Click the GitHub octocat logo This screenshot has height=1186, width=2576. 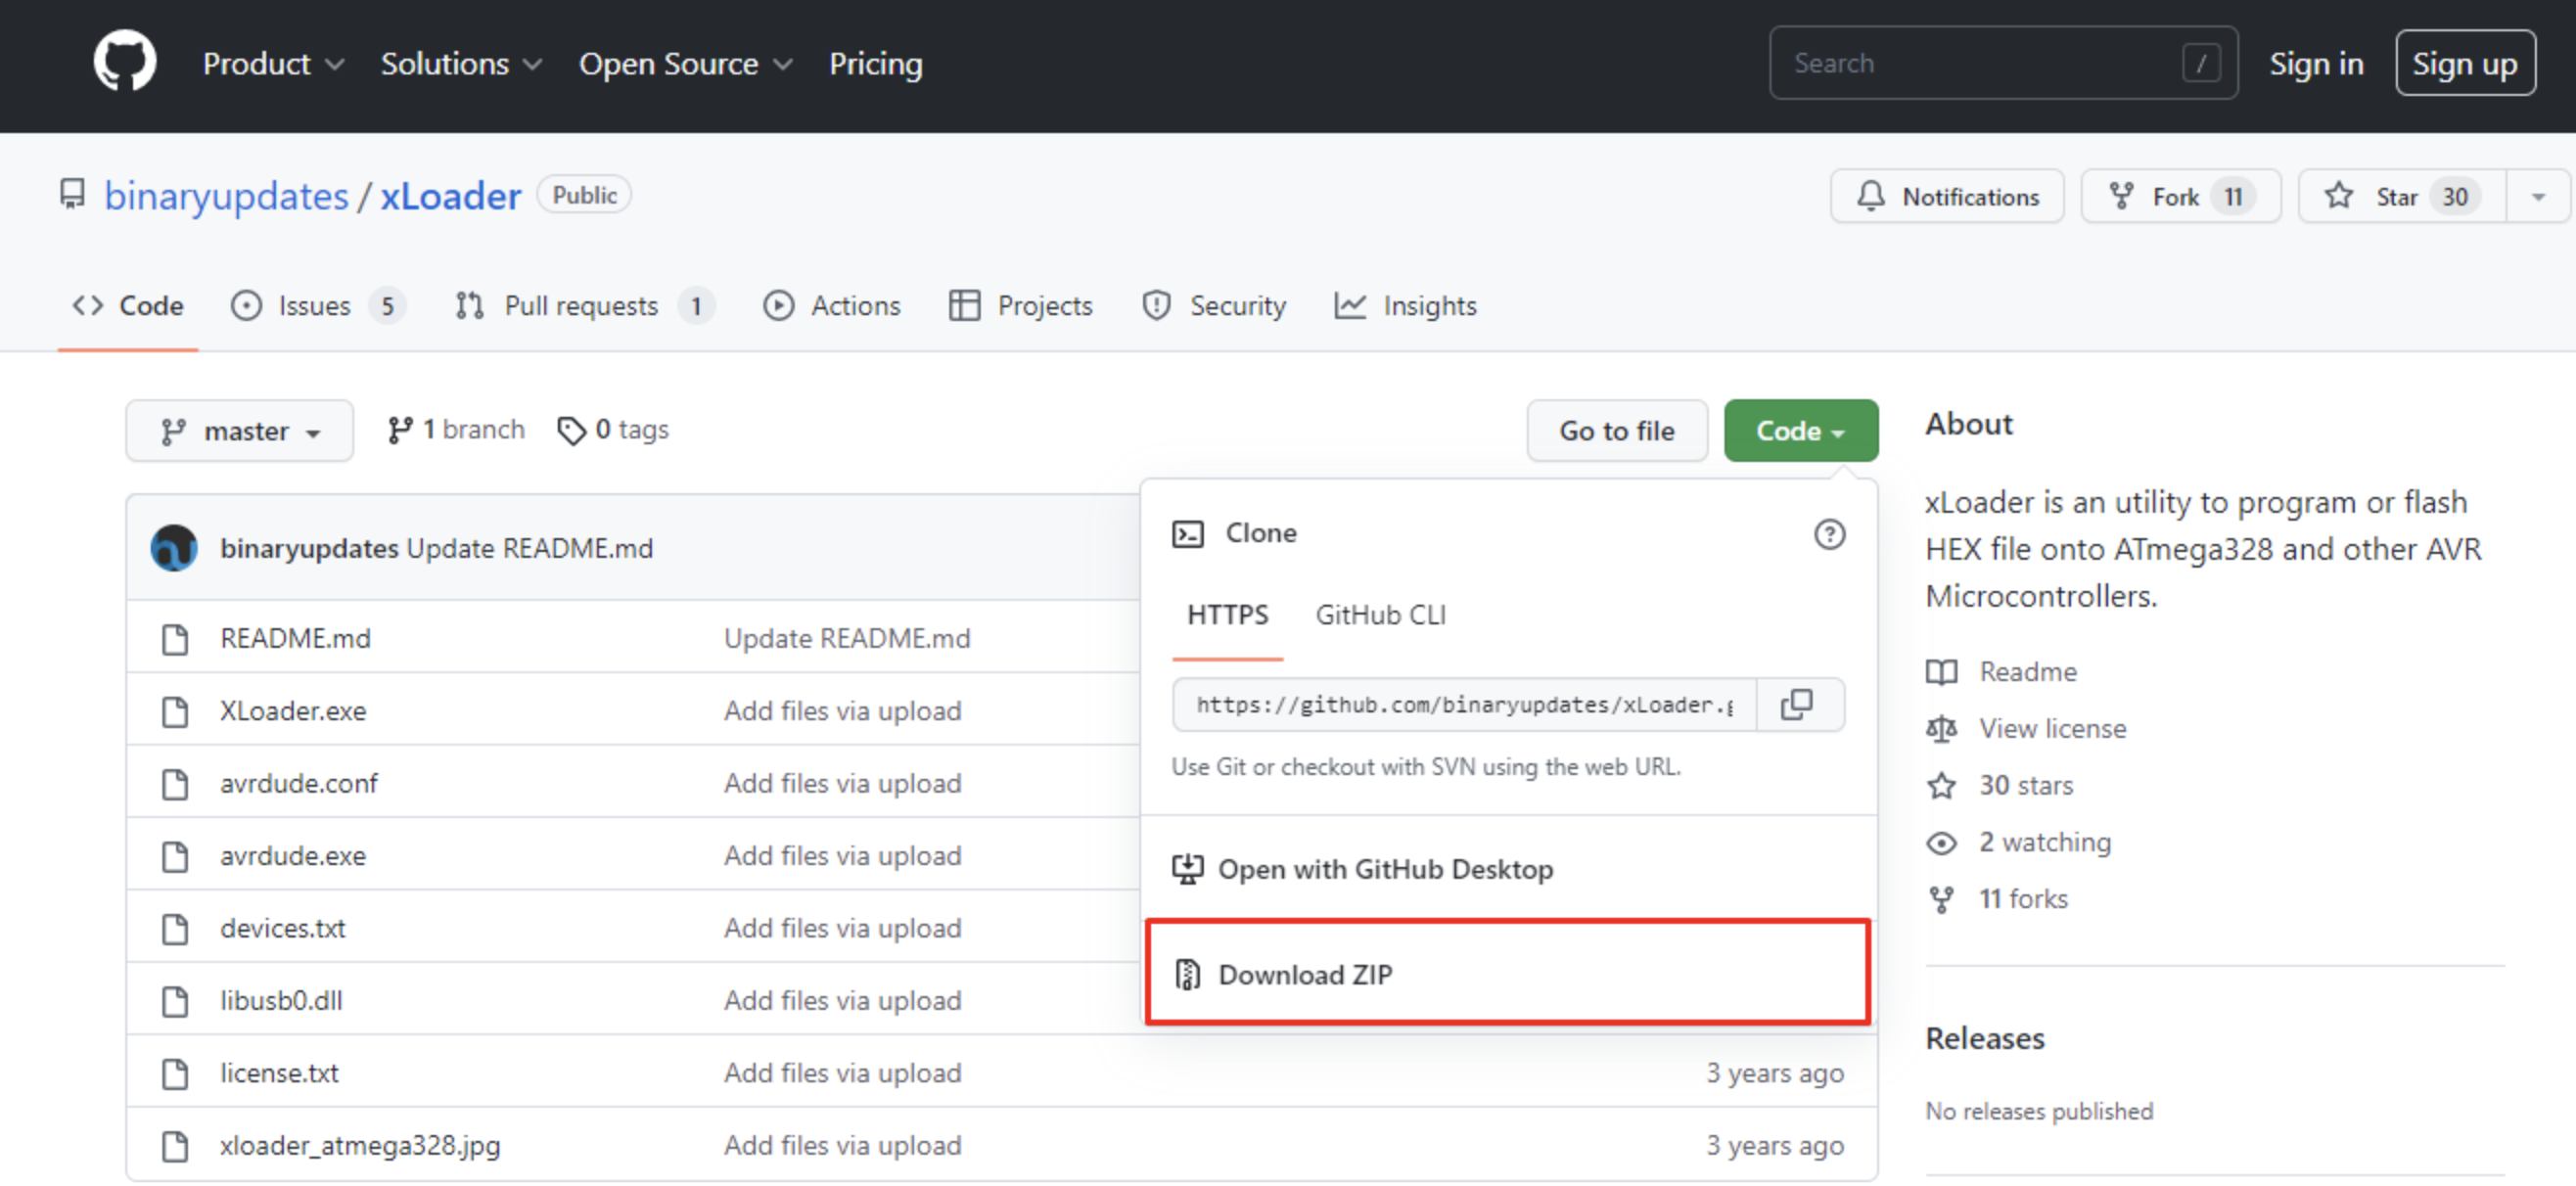(x=125, y=61)
